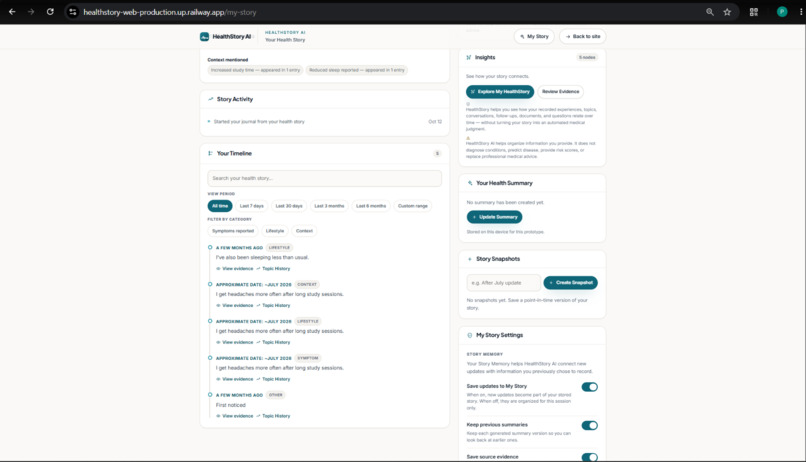Select the Last 3 months period
806x462 pixels.
(x=329, y=206)
